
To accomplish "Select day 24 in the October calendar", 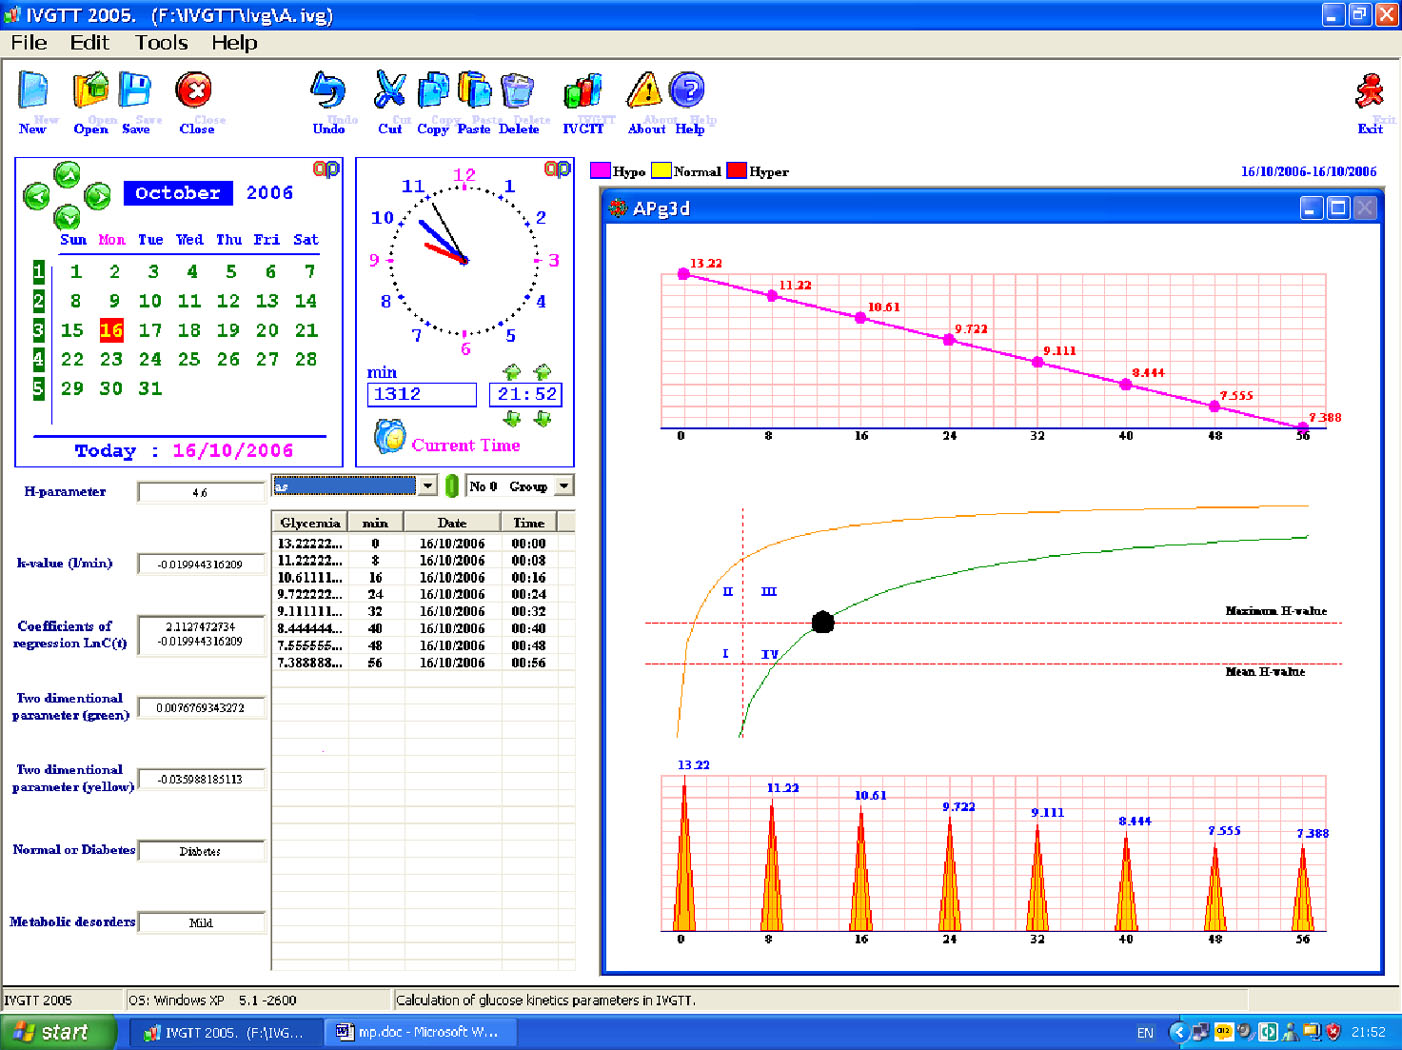I will [x=150, y=359].
